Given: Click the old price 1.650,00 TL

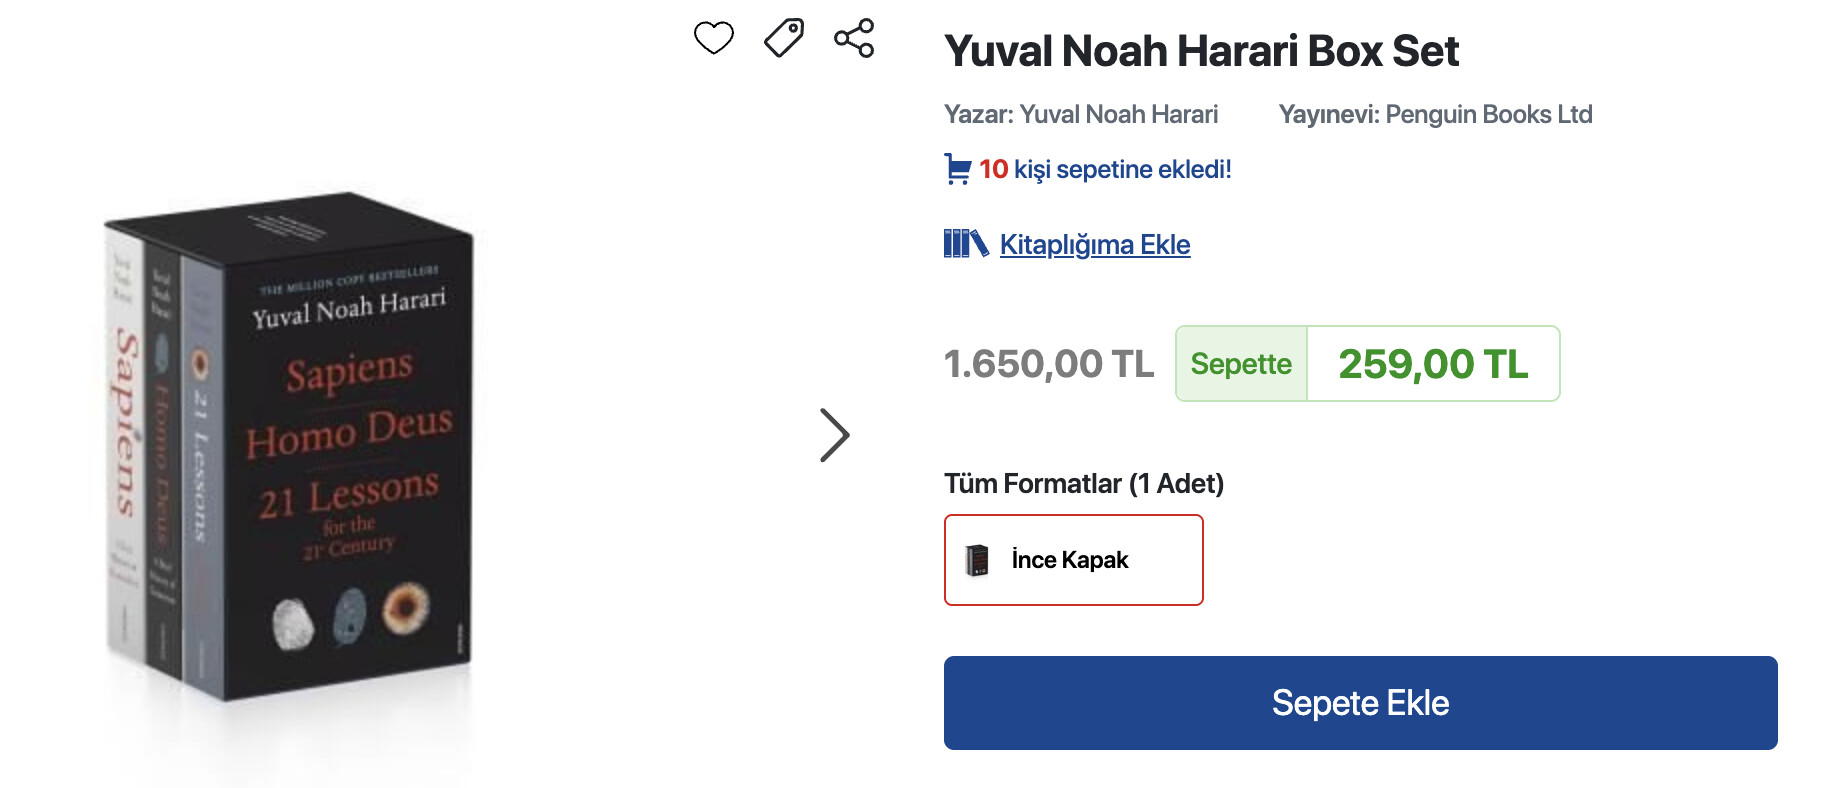Looking at the screenshot, I should pos(1048,364).
